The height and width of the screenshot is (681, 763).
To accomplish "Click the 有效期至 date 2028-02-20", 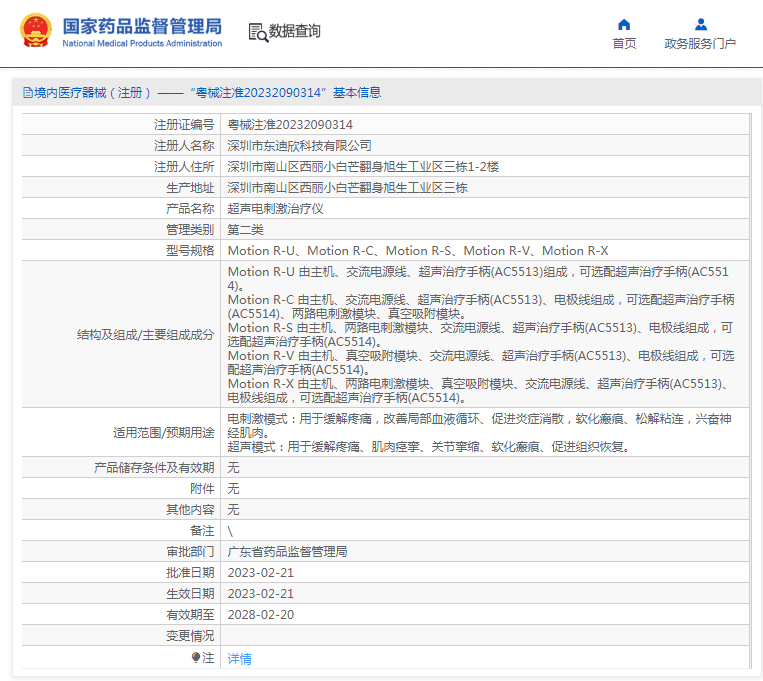I will pos(260,615).
